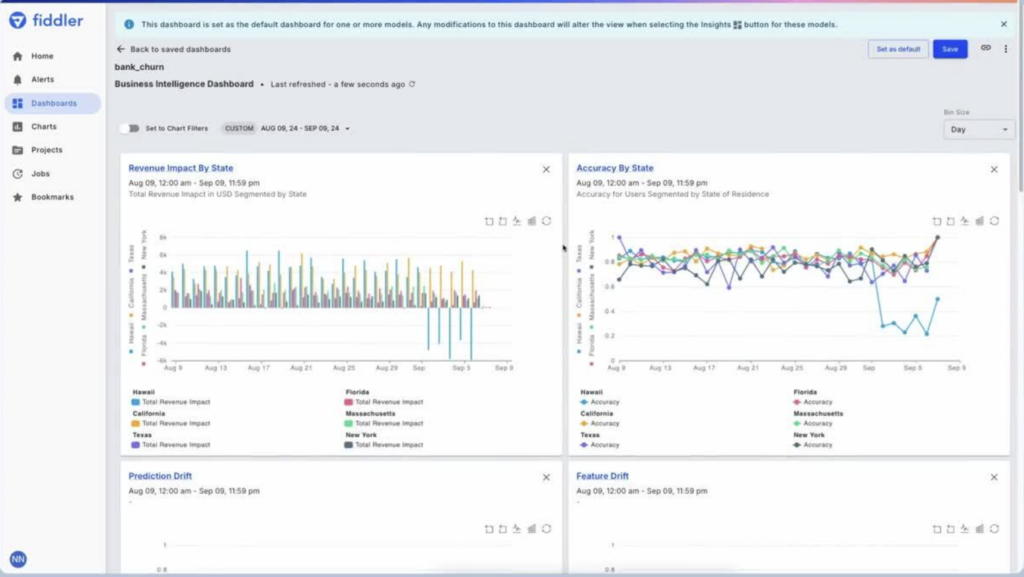Click leftmost zoom icon on Revenue Impact chart

point(489,221)
